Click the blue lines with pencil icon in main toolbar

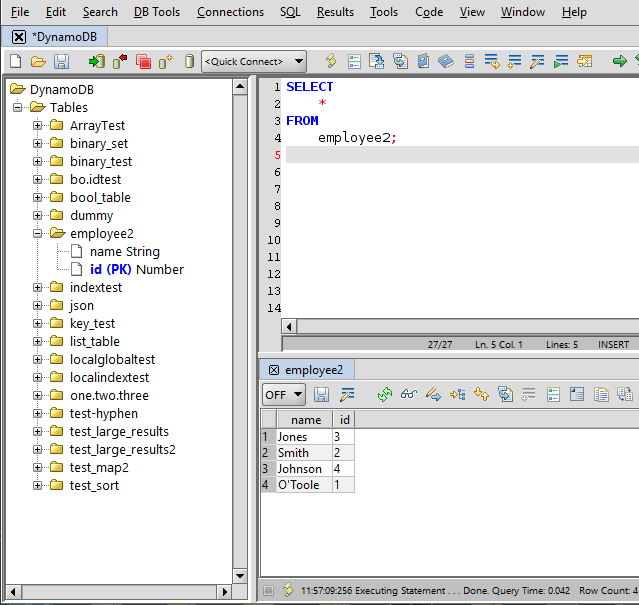537,62
